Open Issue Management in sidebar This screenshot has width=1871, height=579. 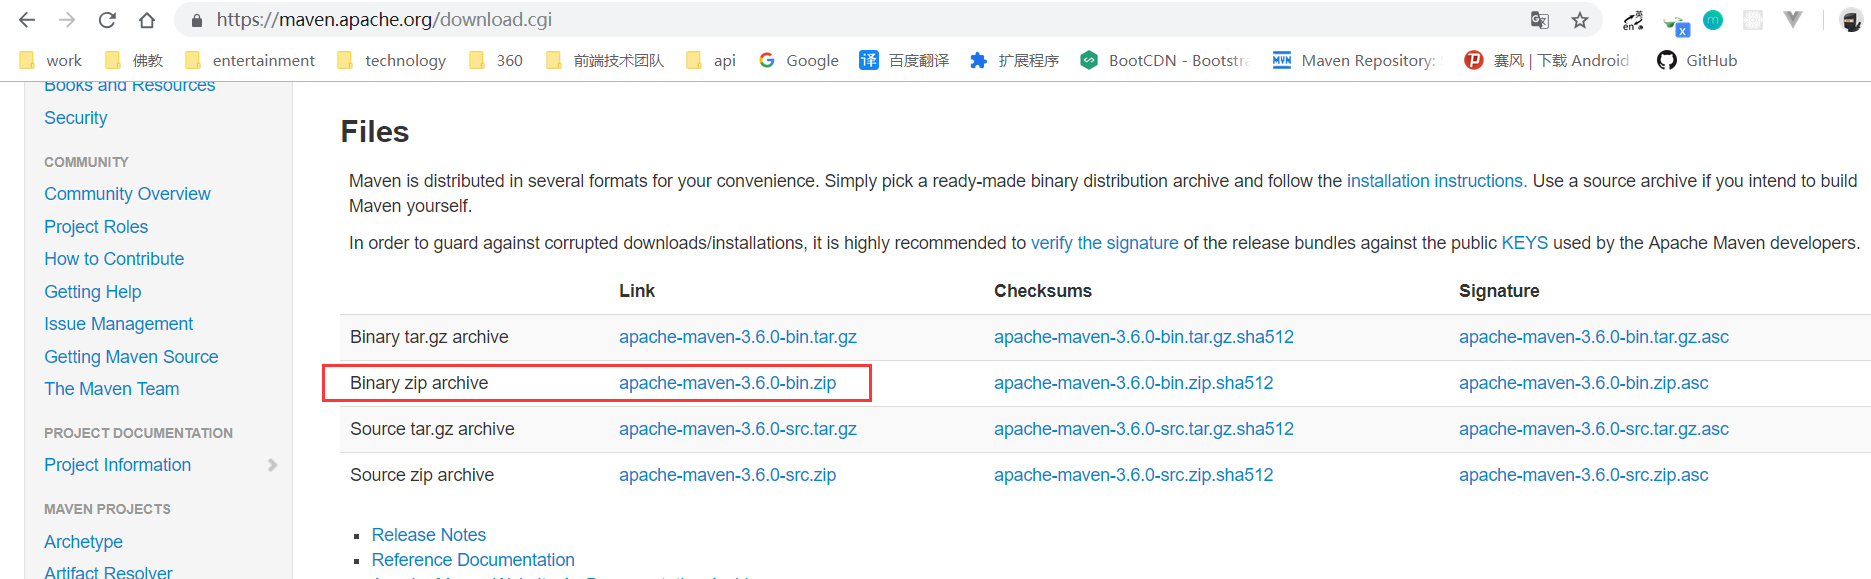point(119,324)
